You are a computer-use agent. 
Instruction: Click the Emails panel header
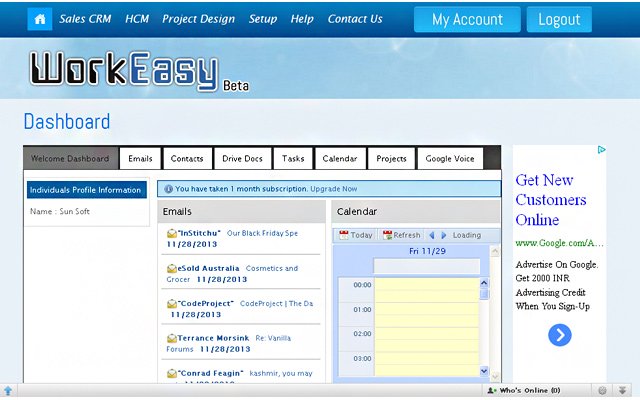(242, 211)
